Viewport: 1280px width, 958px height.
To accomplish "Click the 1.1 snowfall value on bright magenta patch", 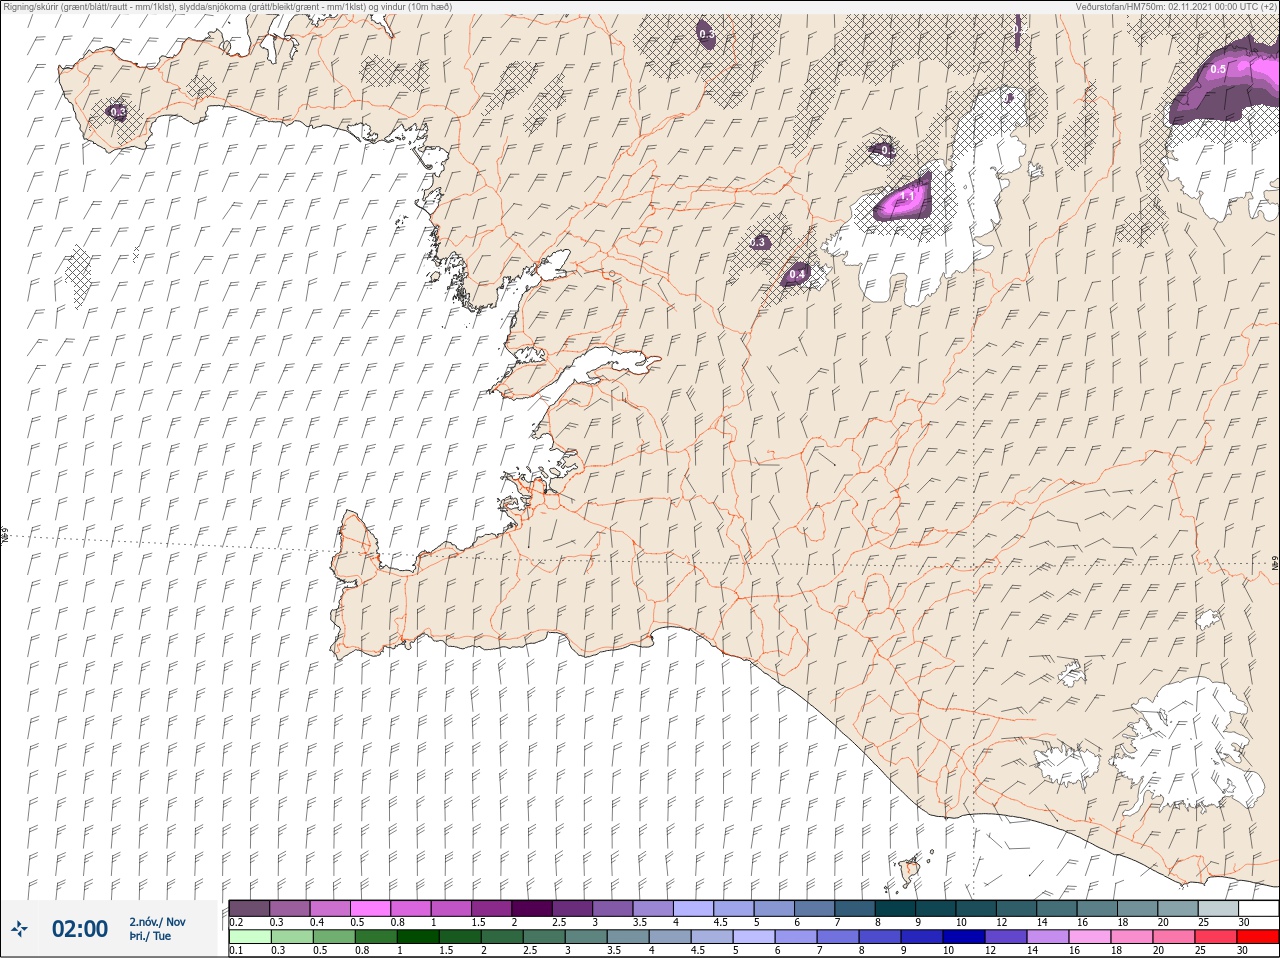I will (x=908, y=198).
